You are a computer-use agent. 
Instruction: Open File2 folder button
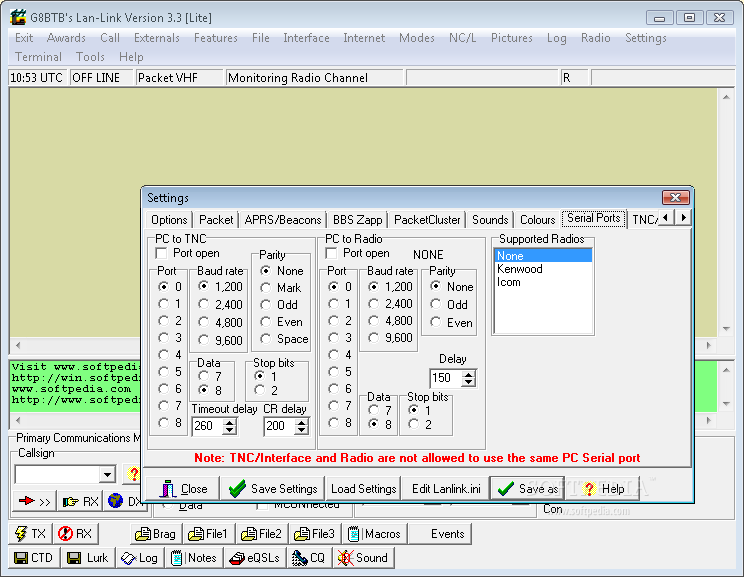coord(261,534)
